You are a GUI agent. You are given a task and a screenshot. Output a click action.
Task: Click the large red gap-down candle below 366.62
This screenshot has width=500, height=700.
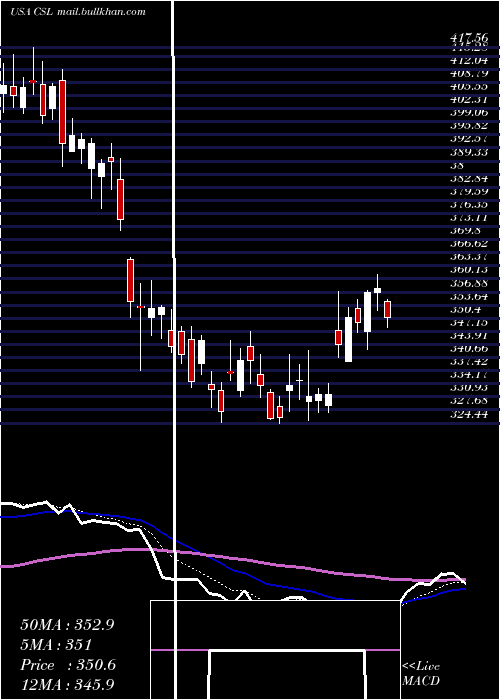click(x=130, y=280)
